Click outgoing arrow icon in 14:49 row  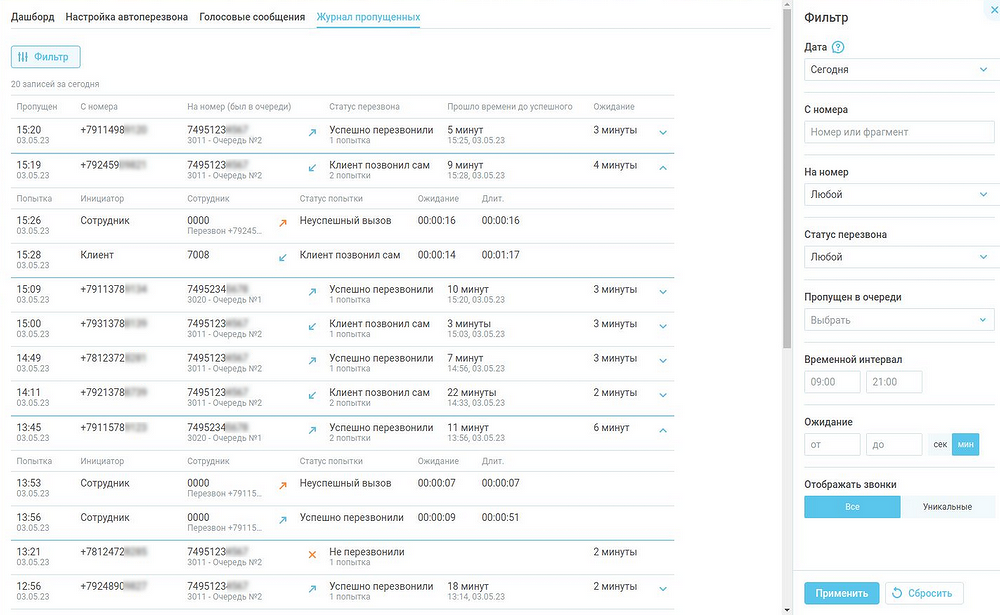[x=312, y=361]
